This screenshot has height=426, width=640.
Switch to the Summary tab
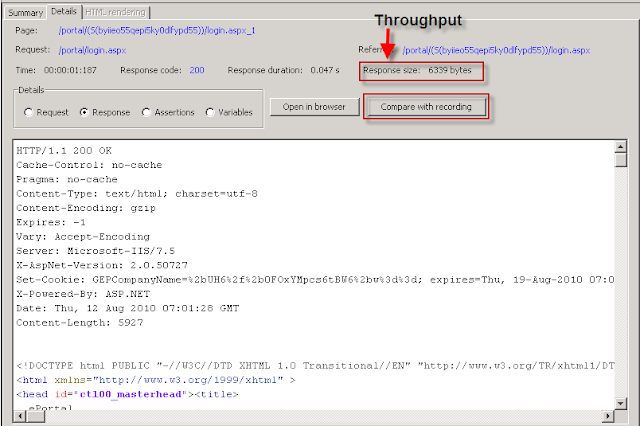coord(25,13)
